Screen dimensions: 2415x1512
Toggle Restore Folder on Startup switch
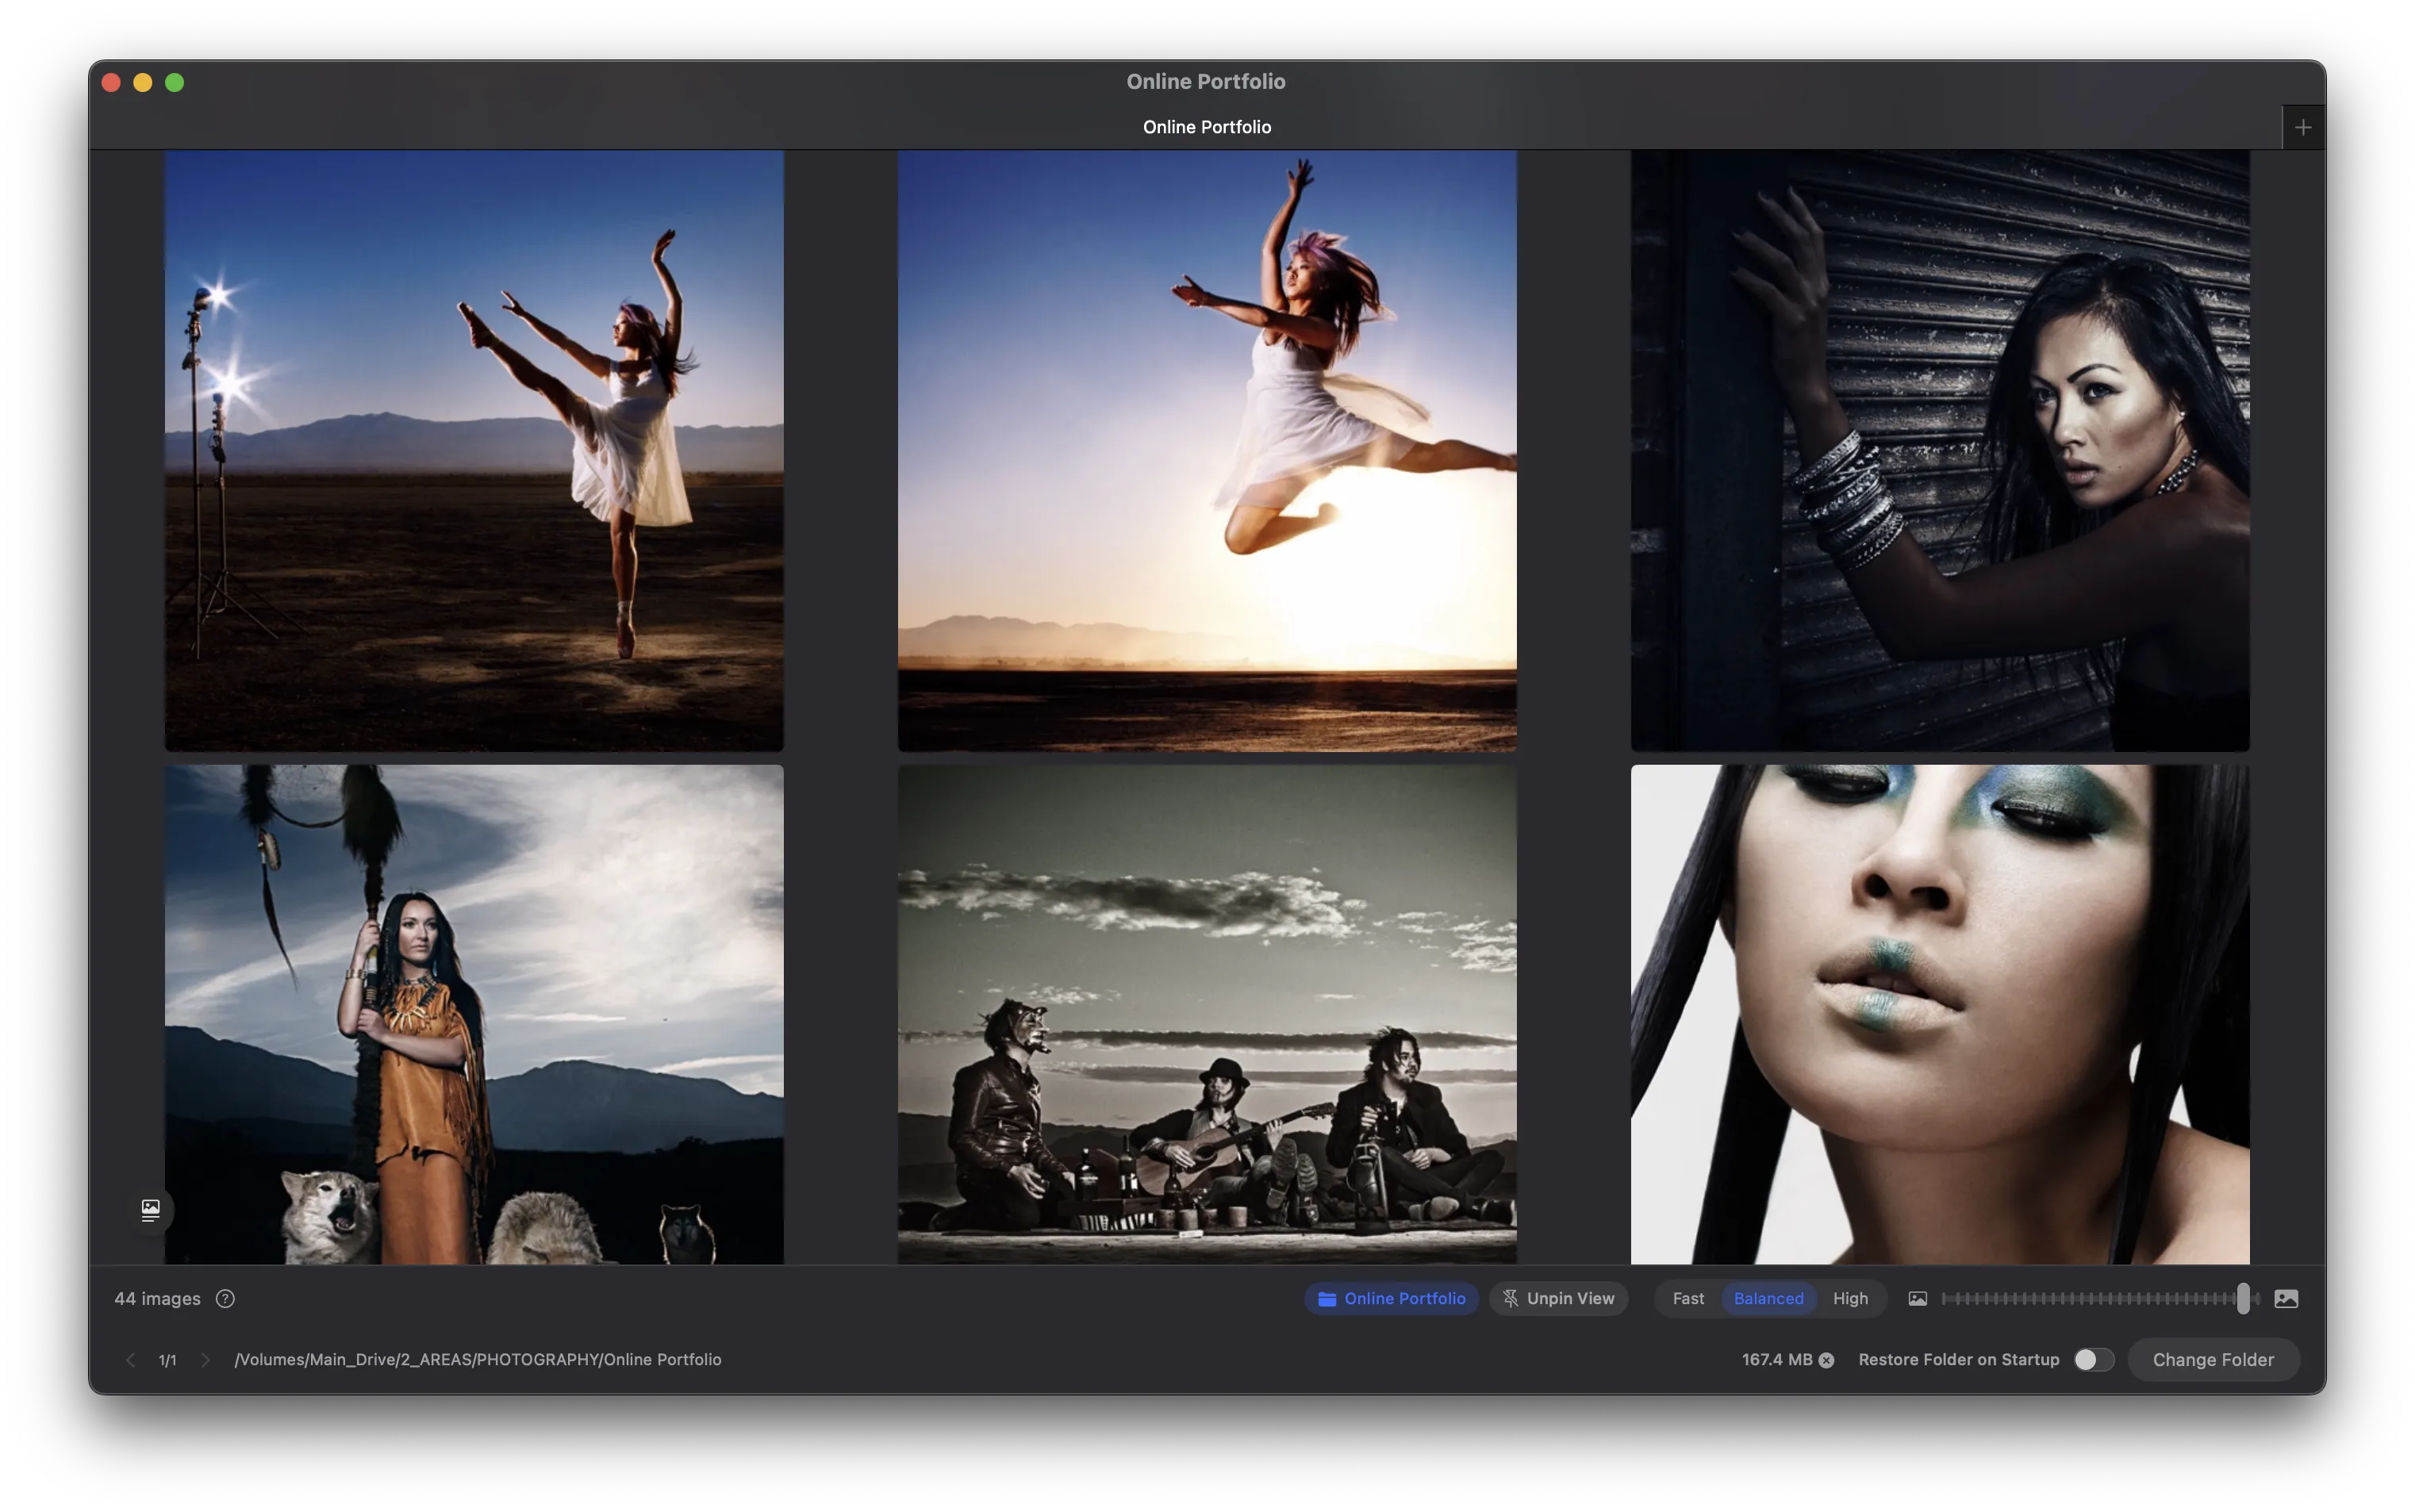tap(2093, 1360)
